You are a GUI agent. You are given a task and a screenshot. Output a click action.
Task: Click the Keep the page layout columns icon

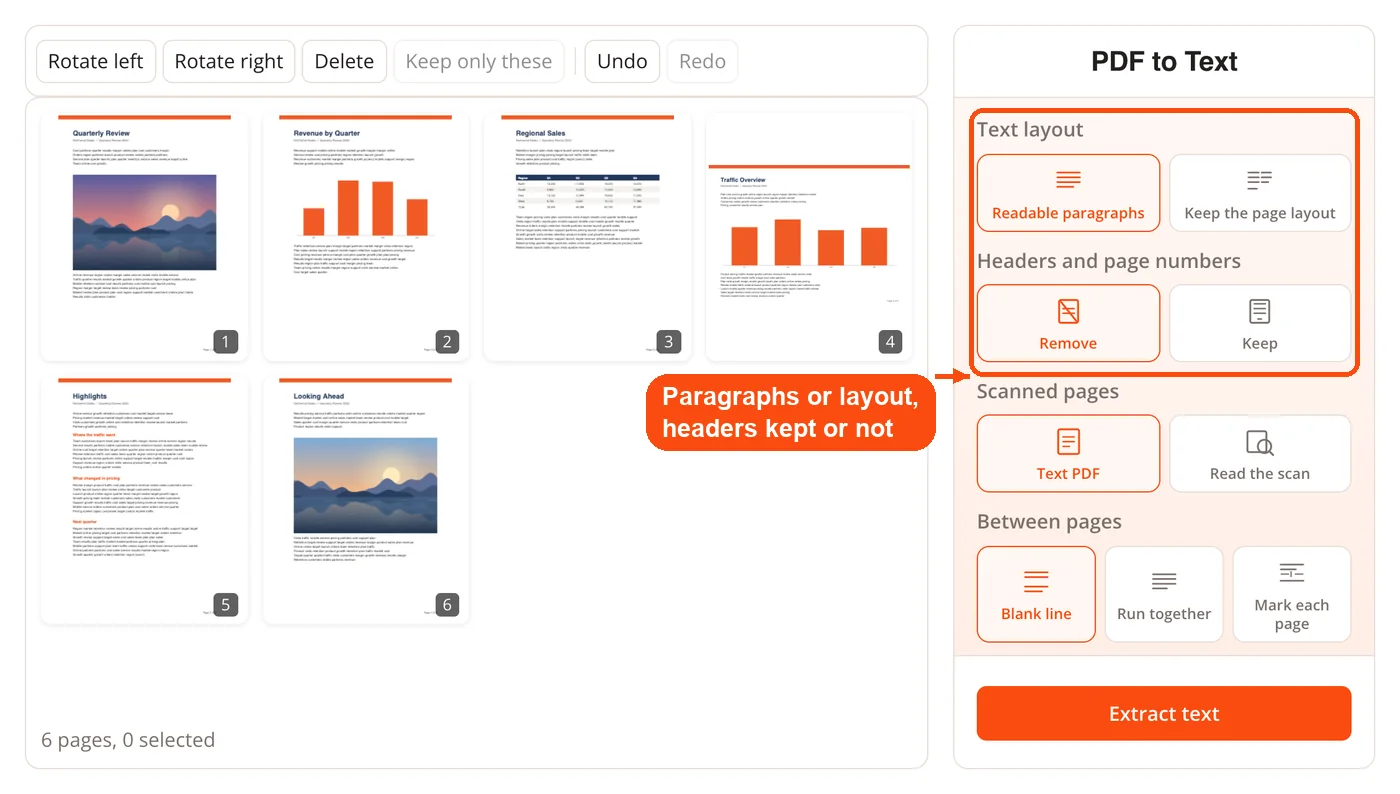pyautogui.click(x=1260, y=180)
